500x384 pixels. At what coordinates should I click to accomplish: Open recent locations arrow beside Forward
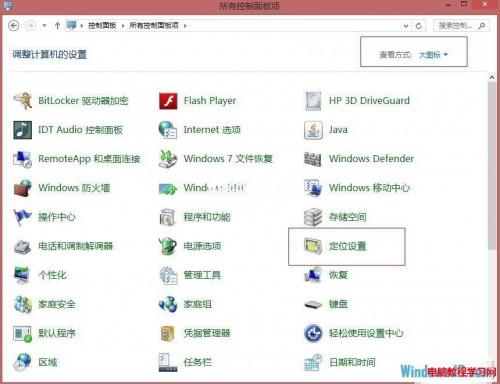click(44, 26)
